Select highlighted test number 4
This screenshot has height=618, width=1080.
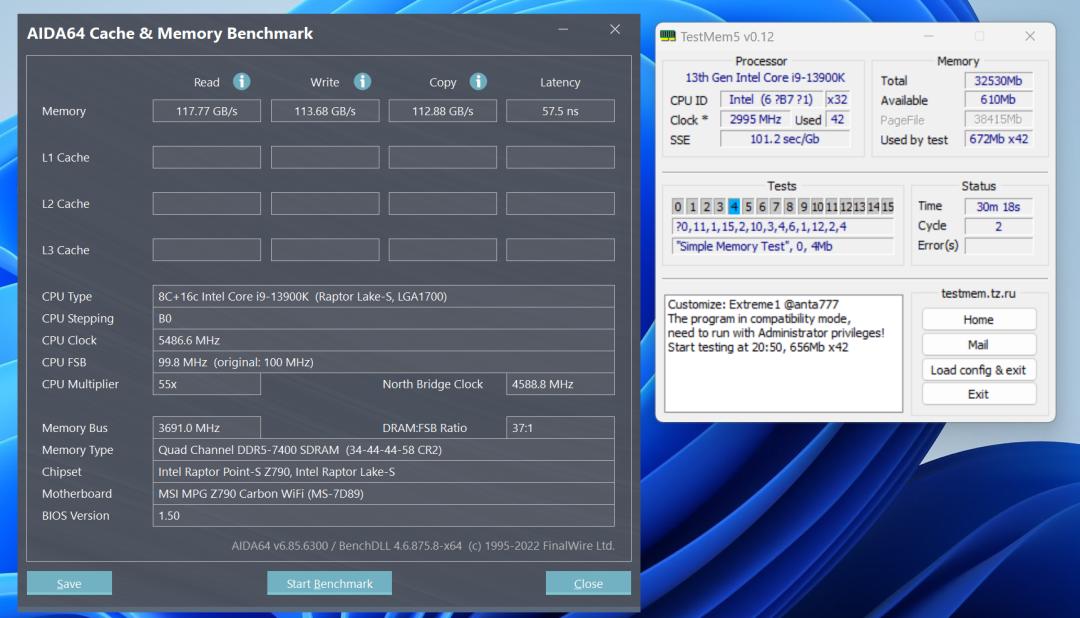734,207
